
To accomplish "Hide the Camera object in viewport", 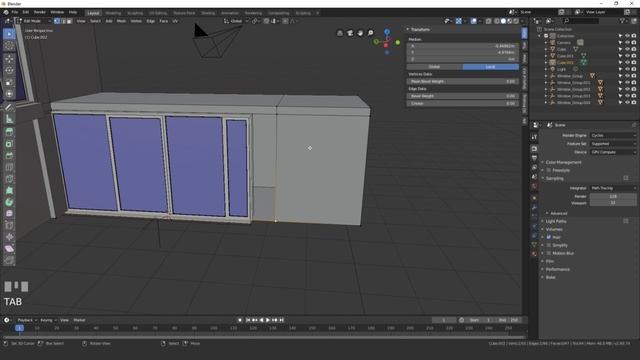I will [627, 42].
